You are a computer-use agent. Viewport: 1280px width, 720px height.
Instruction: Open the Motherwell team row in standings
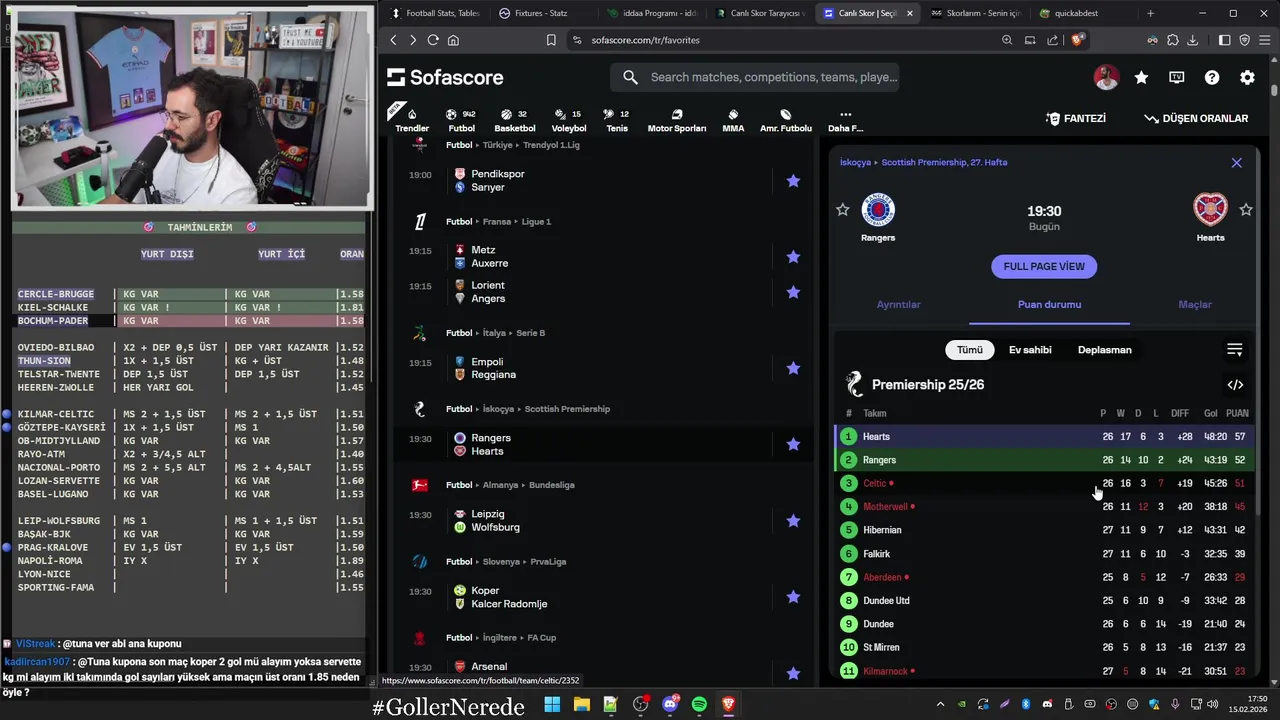(x=1046, y=507)
